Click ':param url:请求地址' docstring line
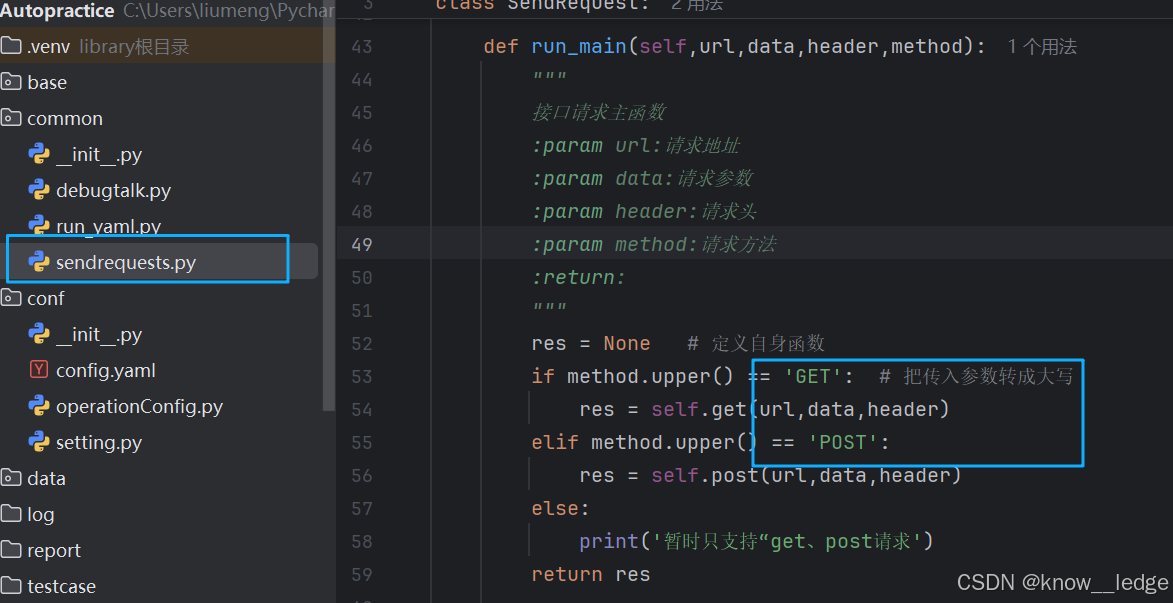This screenshot has width=1173, height=603. pyautogui.click(x=636, y=145)
